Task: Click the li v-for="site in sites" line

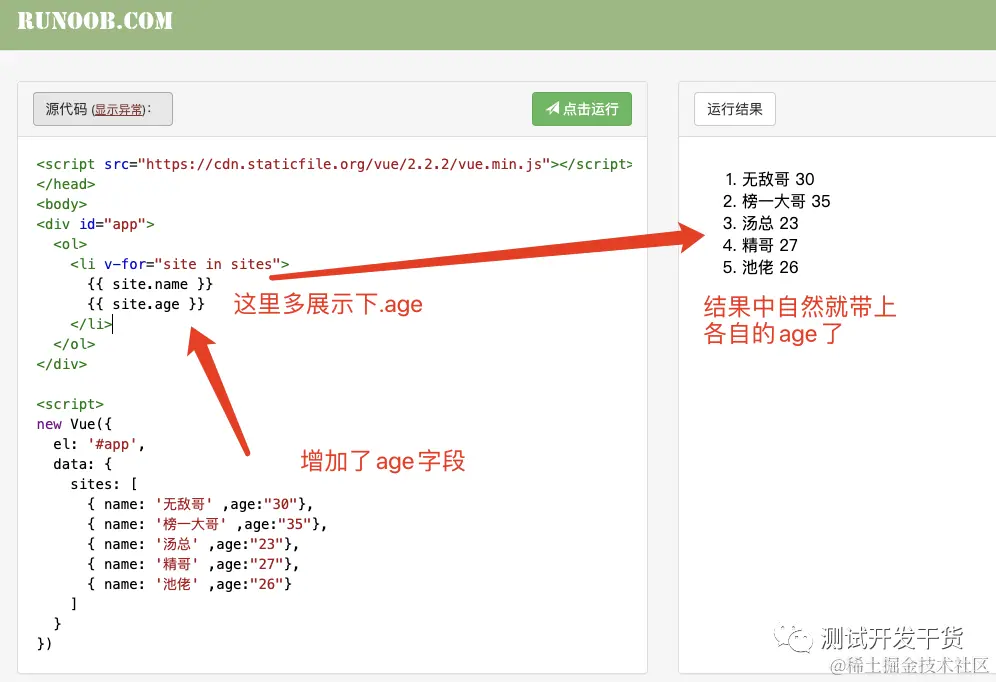Action: 180,264
